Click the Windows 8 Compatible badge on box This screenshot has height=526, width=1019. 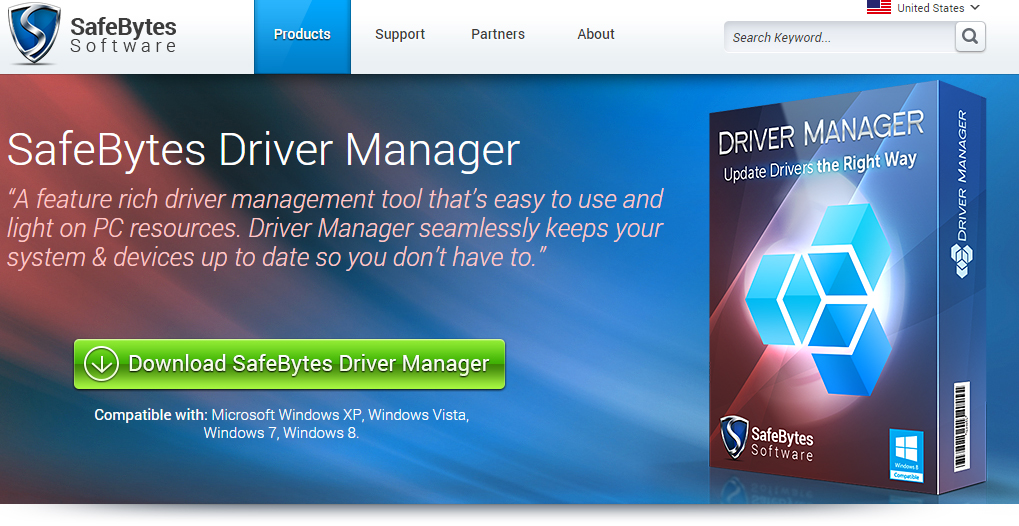point(907,454)
